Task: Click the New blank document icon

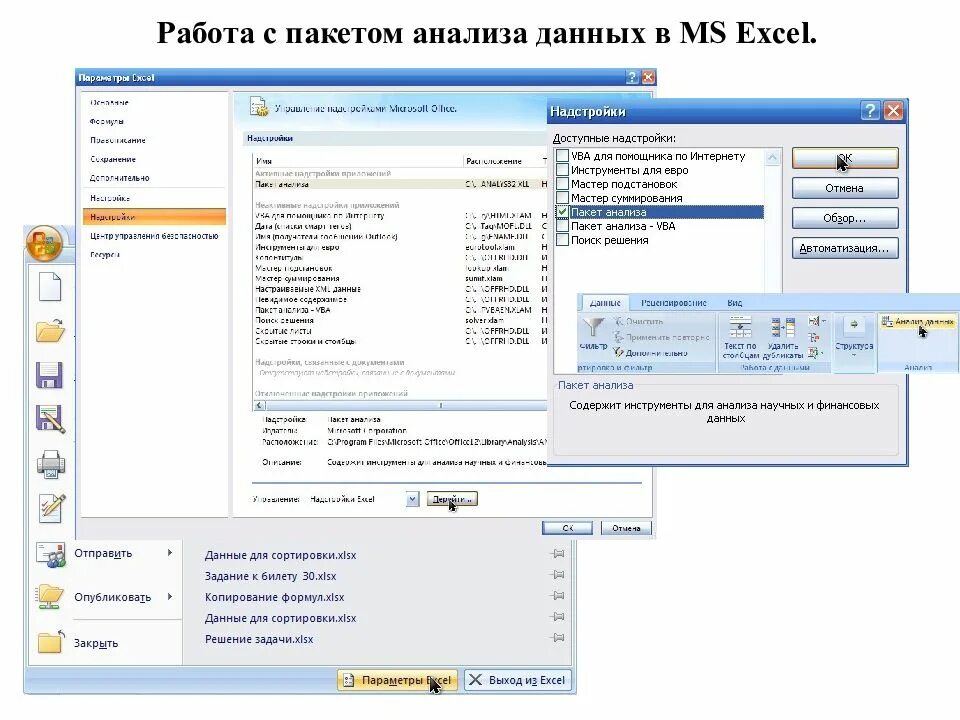Action: click(x=50, y=287)
